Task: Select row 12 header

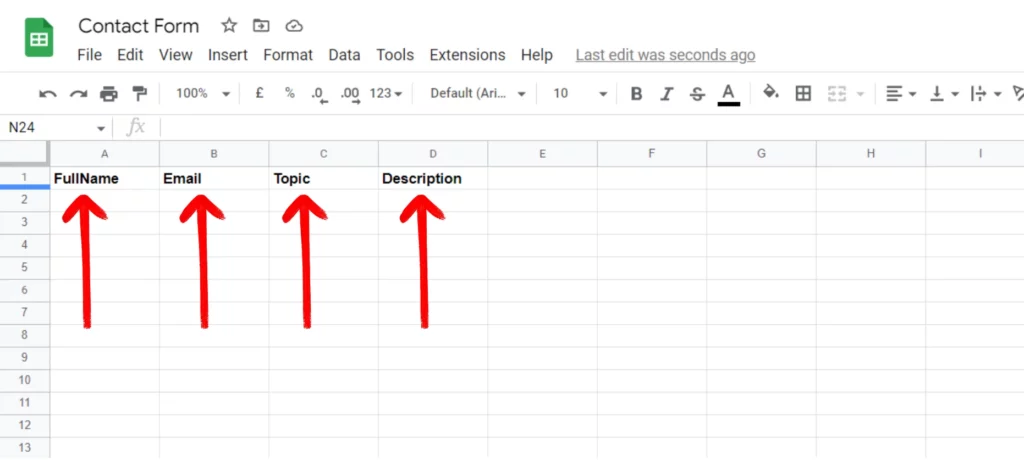Action: tap(25, 425)
